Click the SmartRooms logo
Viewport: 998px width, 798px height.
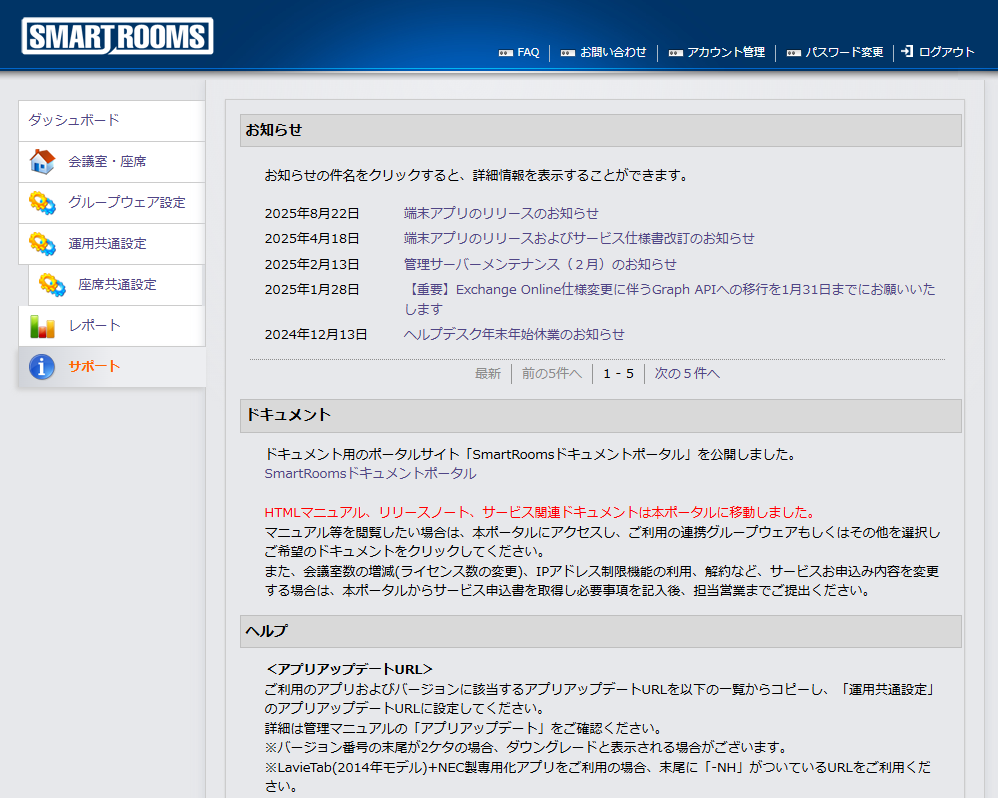tap(117, 37)
